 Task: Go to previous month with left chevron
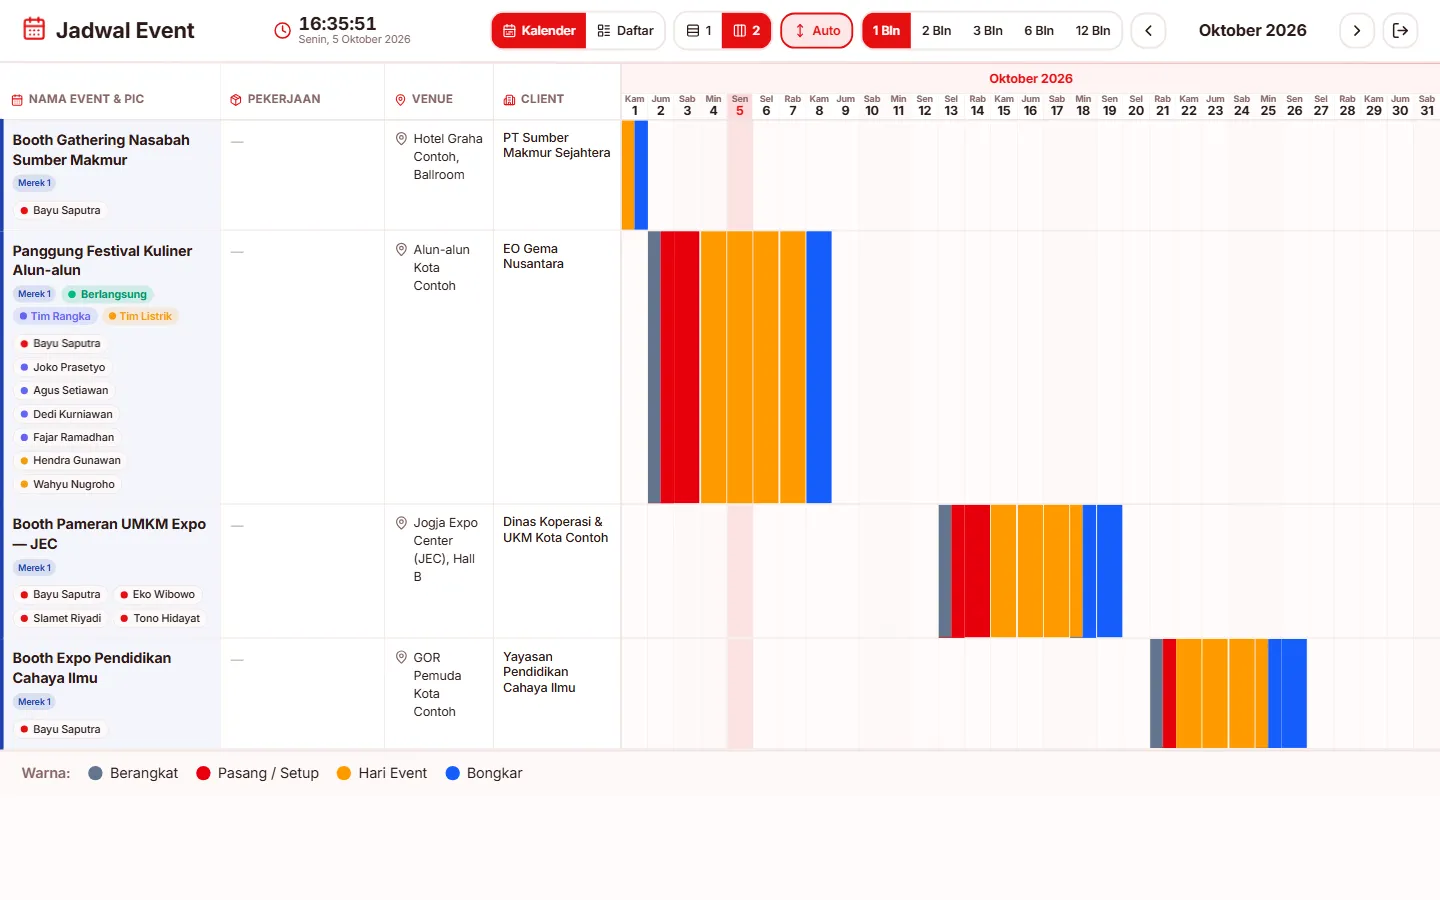(1149, 31)
